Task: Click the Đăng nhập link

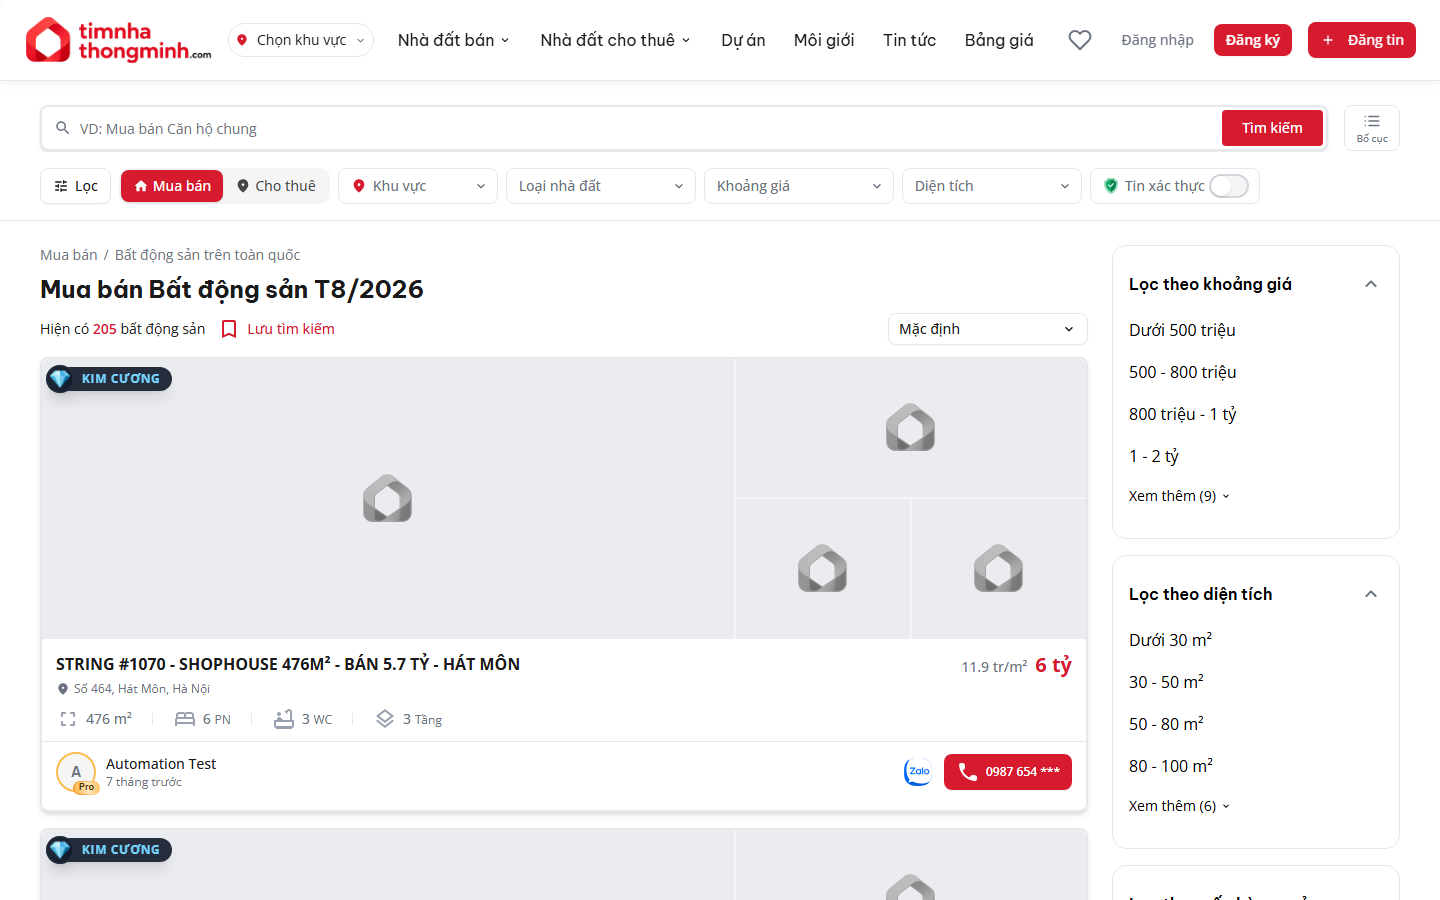Action: coord(1157,40)
